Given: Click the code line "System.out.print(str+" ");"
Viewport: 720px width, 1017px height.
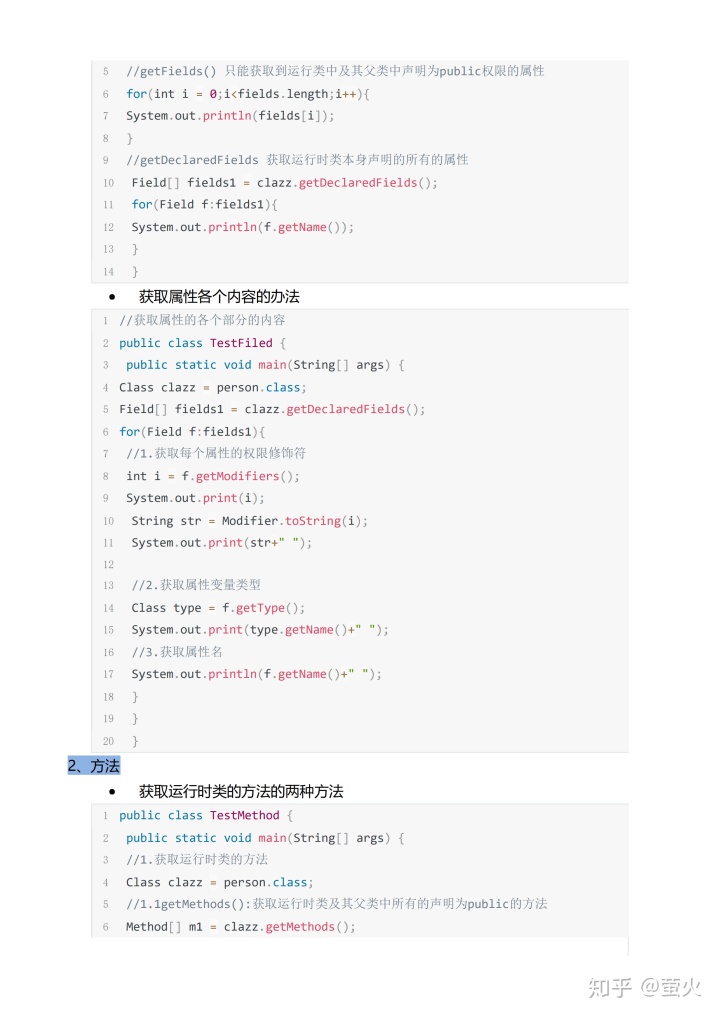Looking at the screenshot, I should [222, 544].
